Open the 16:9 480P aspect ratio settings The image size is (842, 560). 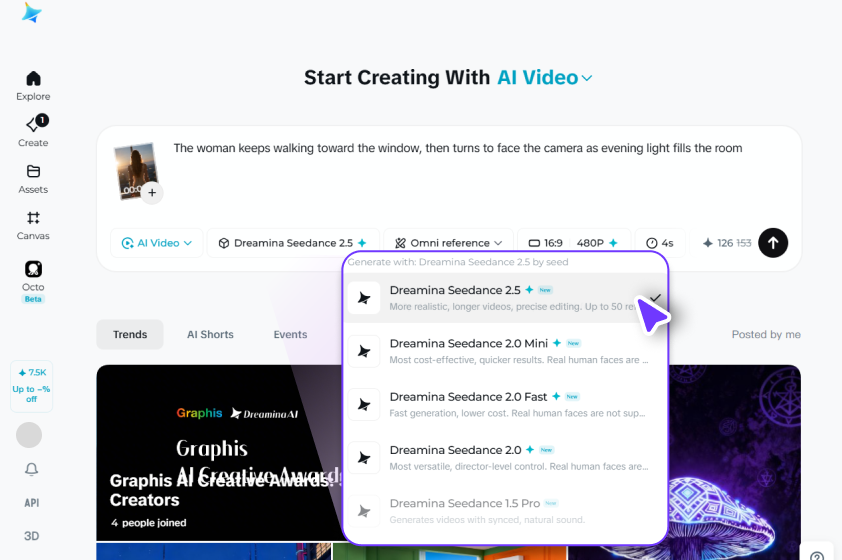[574, 243]
